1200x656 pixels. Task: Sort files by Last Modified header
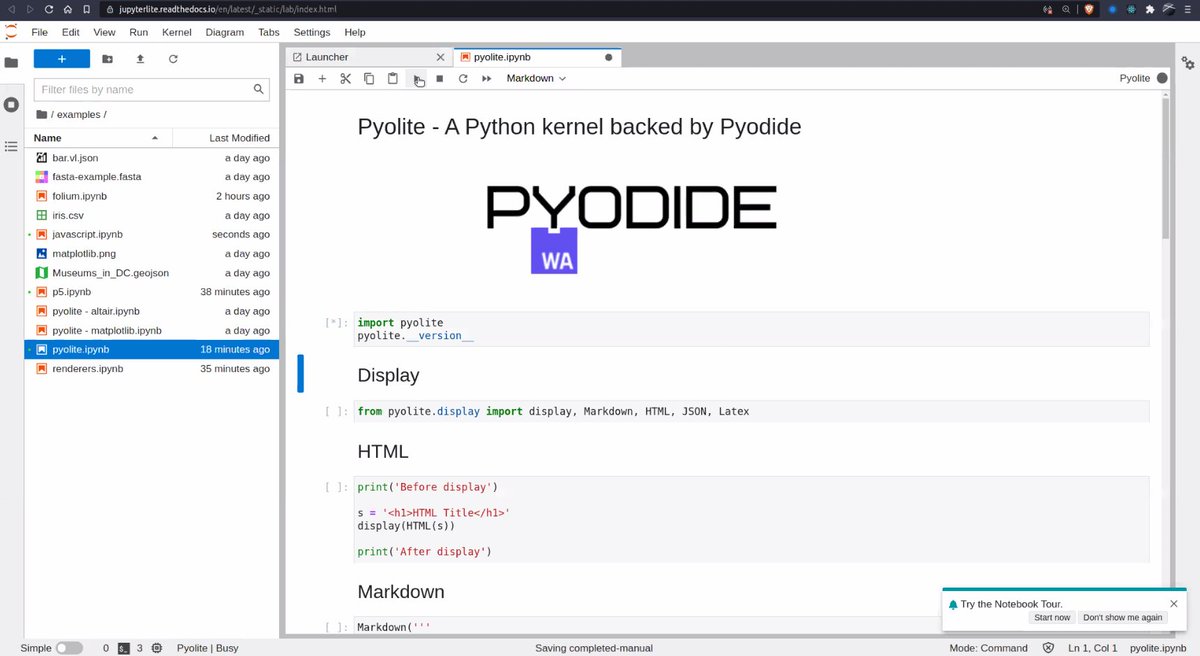(x=226, y=138)
